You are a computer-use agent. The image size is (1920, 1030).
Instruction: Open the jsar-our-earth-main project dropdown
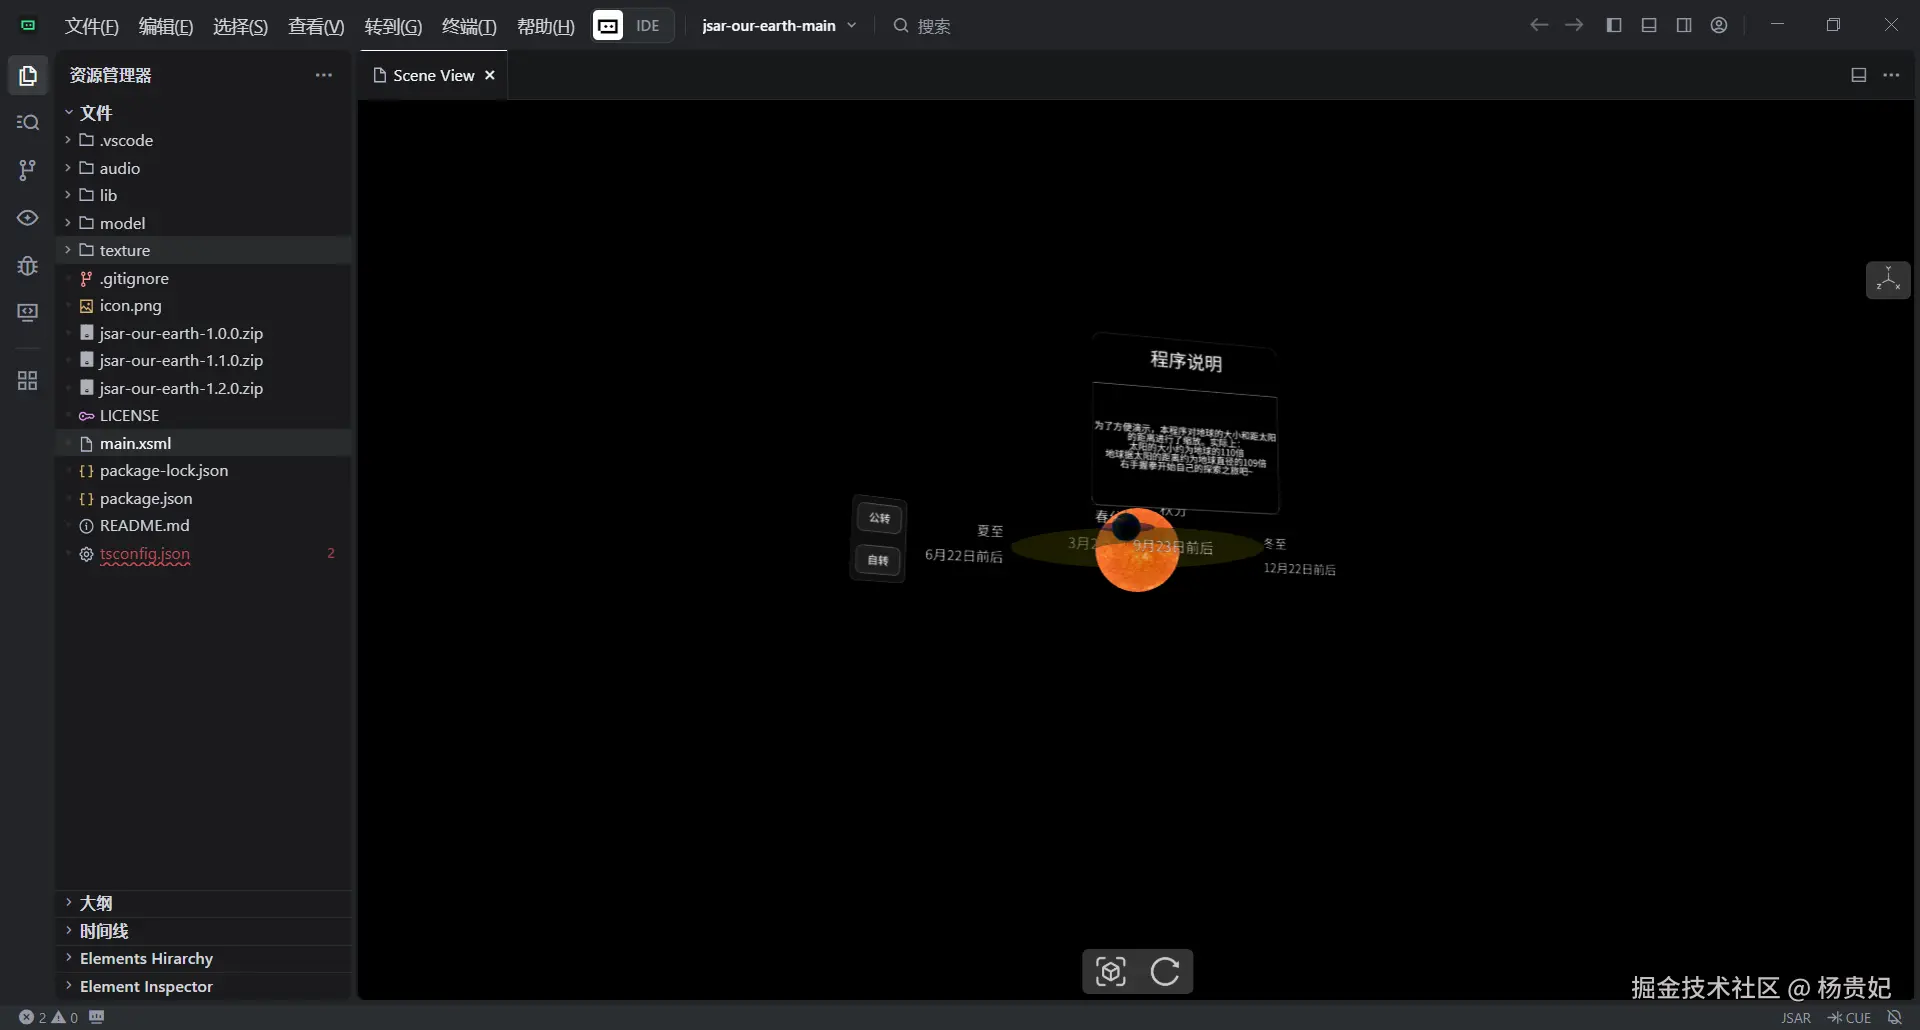tap(779, 26)
